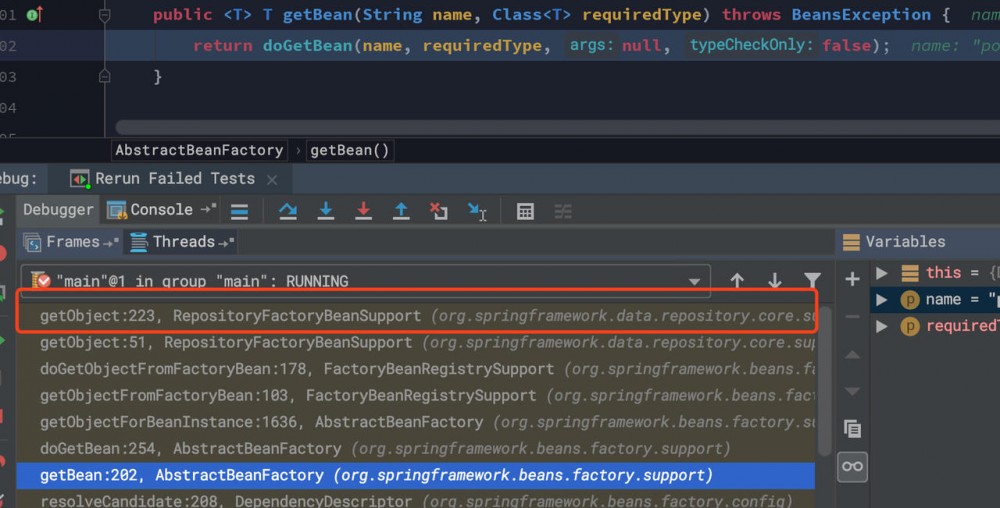Click doGetBean call in editor
Image resolution: width=1000 pixels, height=508 pixels.
point(307,46)
